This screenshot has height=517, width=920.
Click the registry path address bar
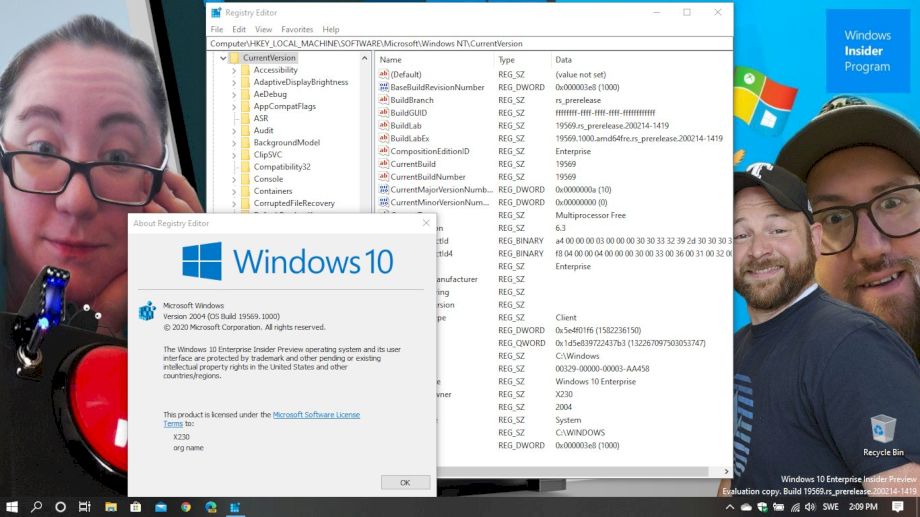click(469, 43)
